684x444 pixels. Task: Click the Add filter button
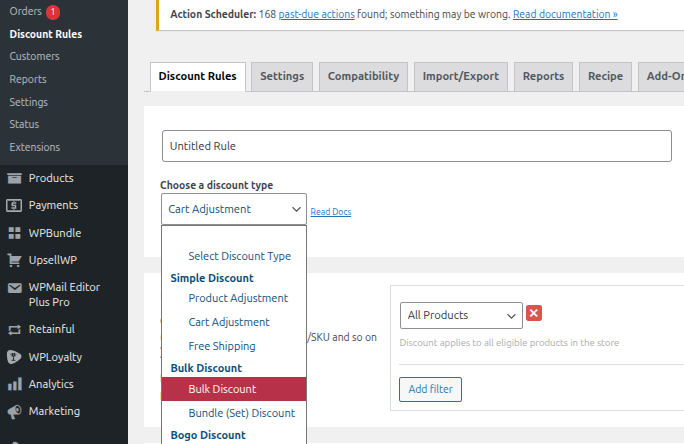tap(430, 389)
